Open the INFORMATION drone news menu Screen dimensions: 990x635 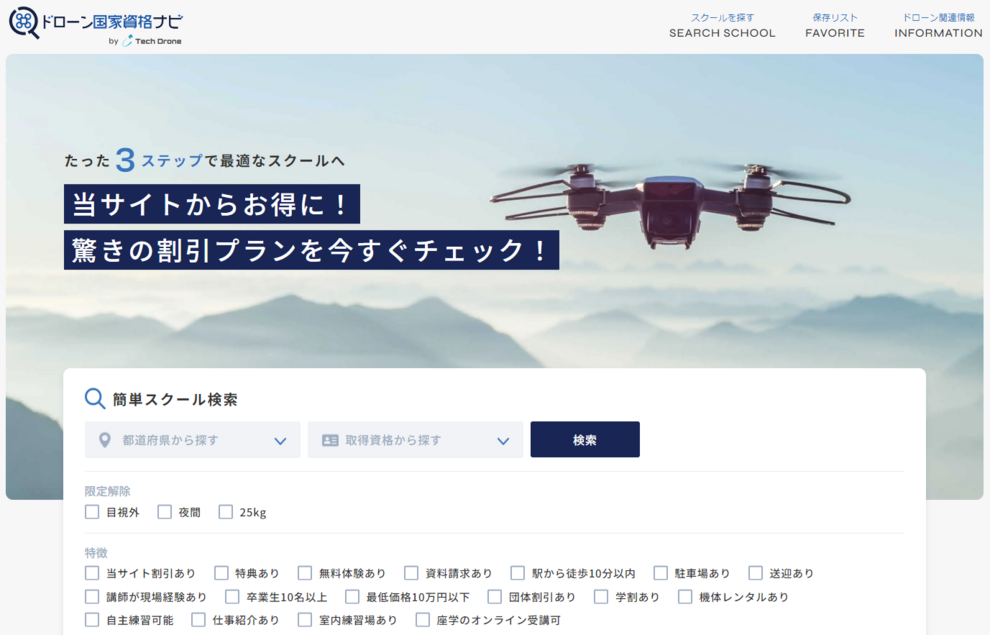pyautogui.click(x=938, y=26)
